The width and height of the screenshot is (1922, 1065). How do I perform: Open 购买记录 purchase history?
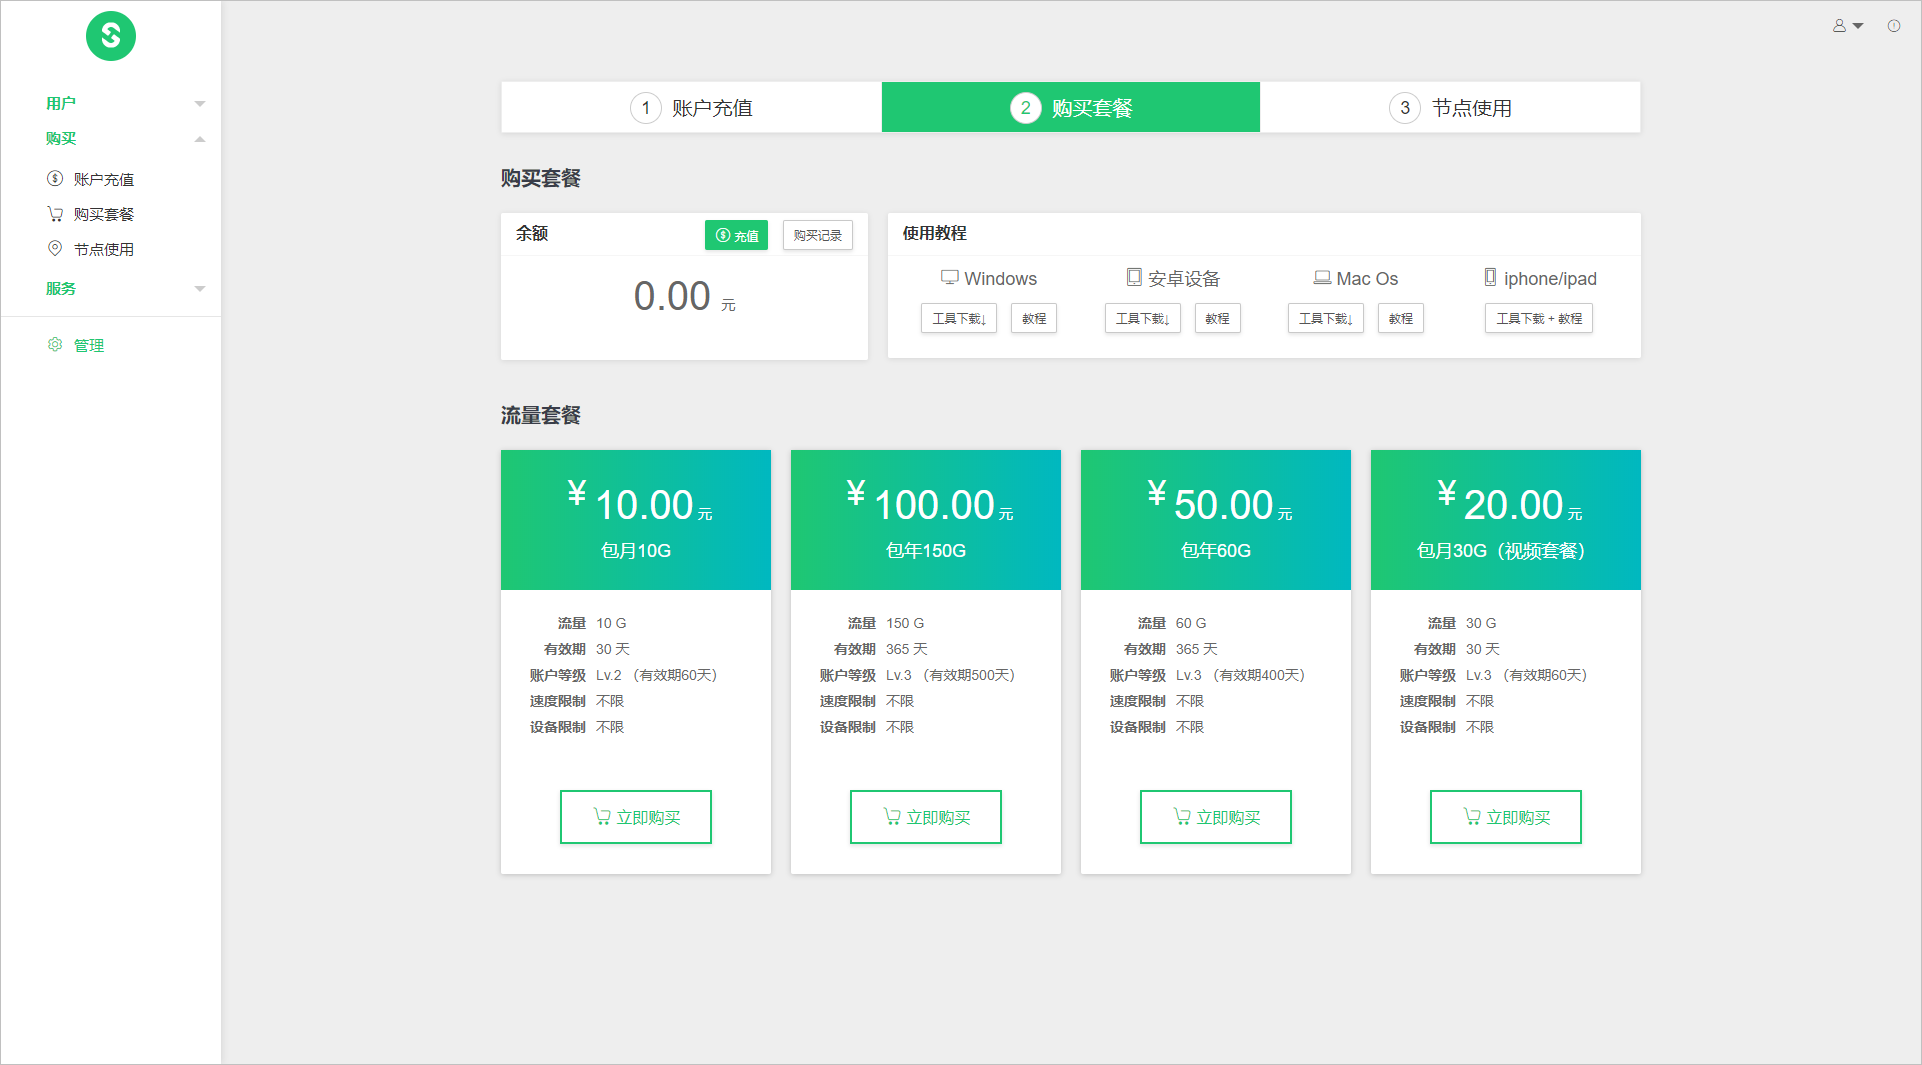pyautogui.click(x=817, y=235)
